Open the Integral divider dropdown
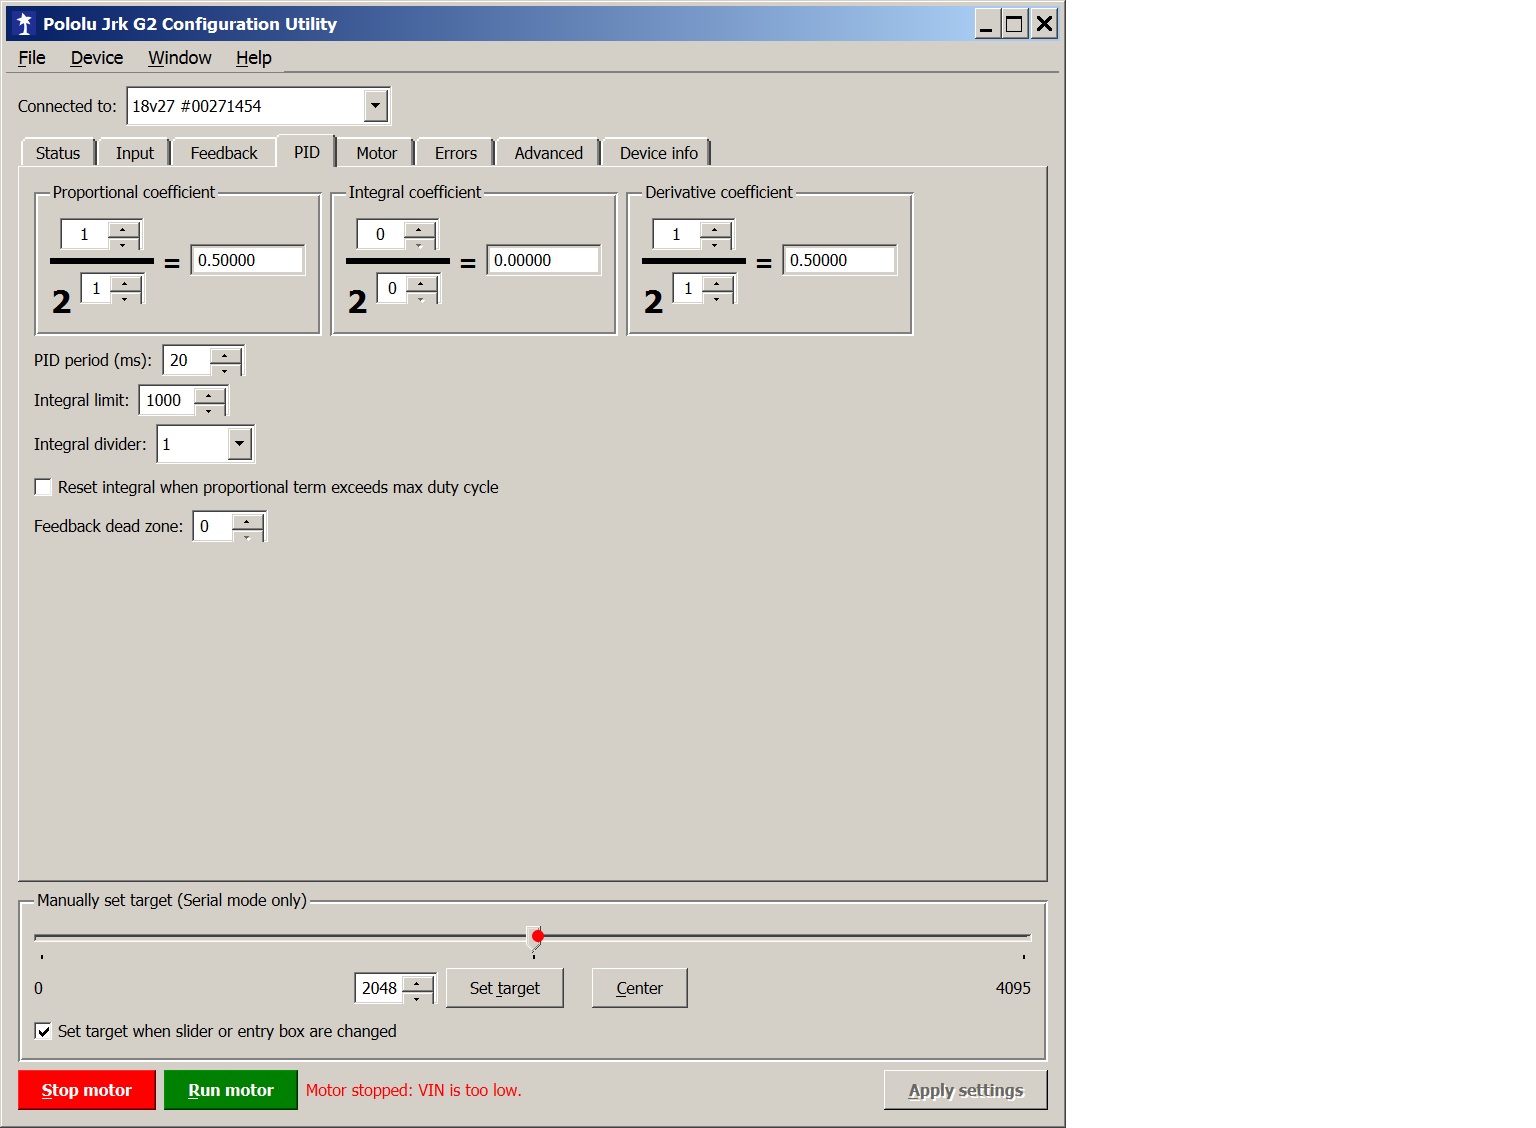The width and height of the screenshot is (1536, 1128). (239, 443)
